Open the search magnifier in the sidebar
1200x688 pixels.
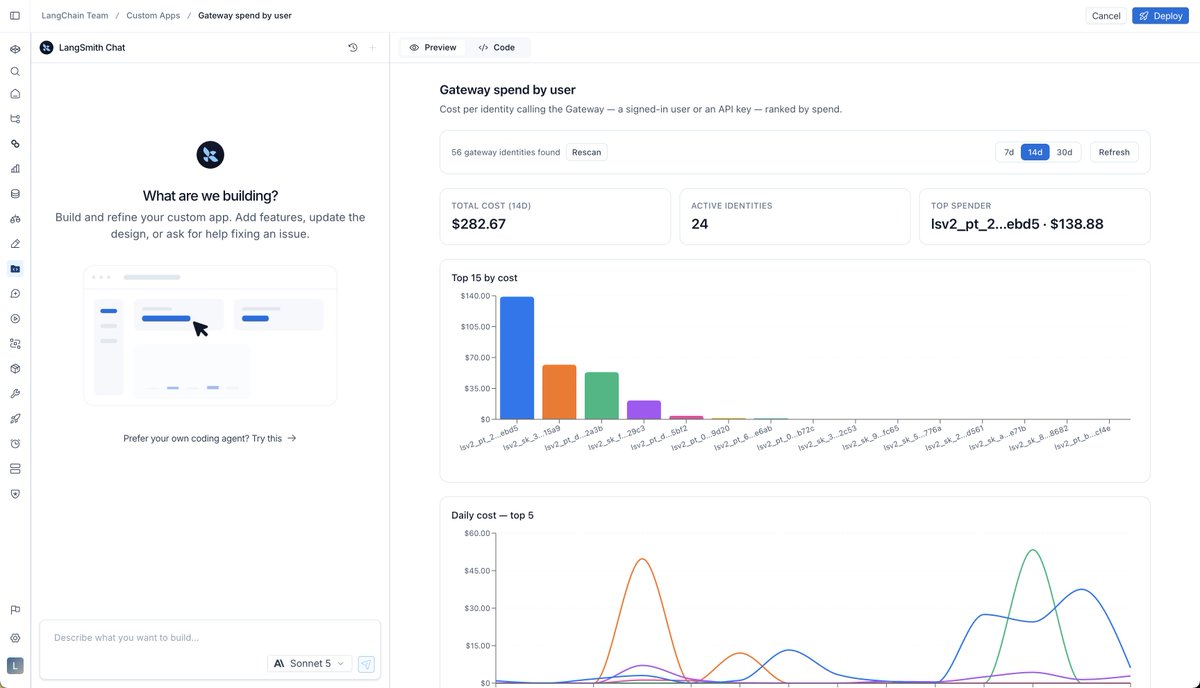point(15,72)
